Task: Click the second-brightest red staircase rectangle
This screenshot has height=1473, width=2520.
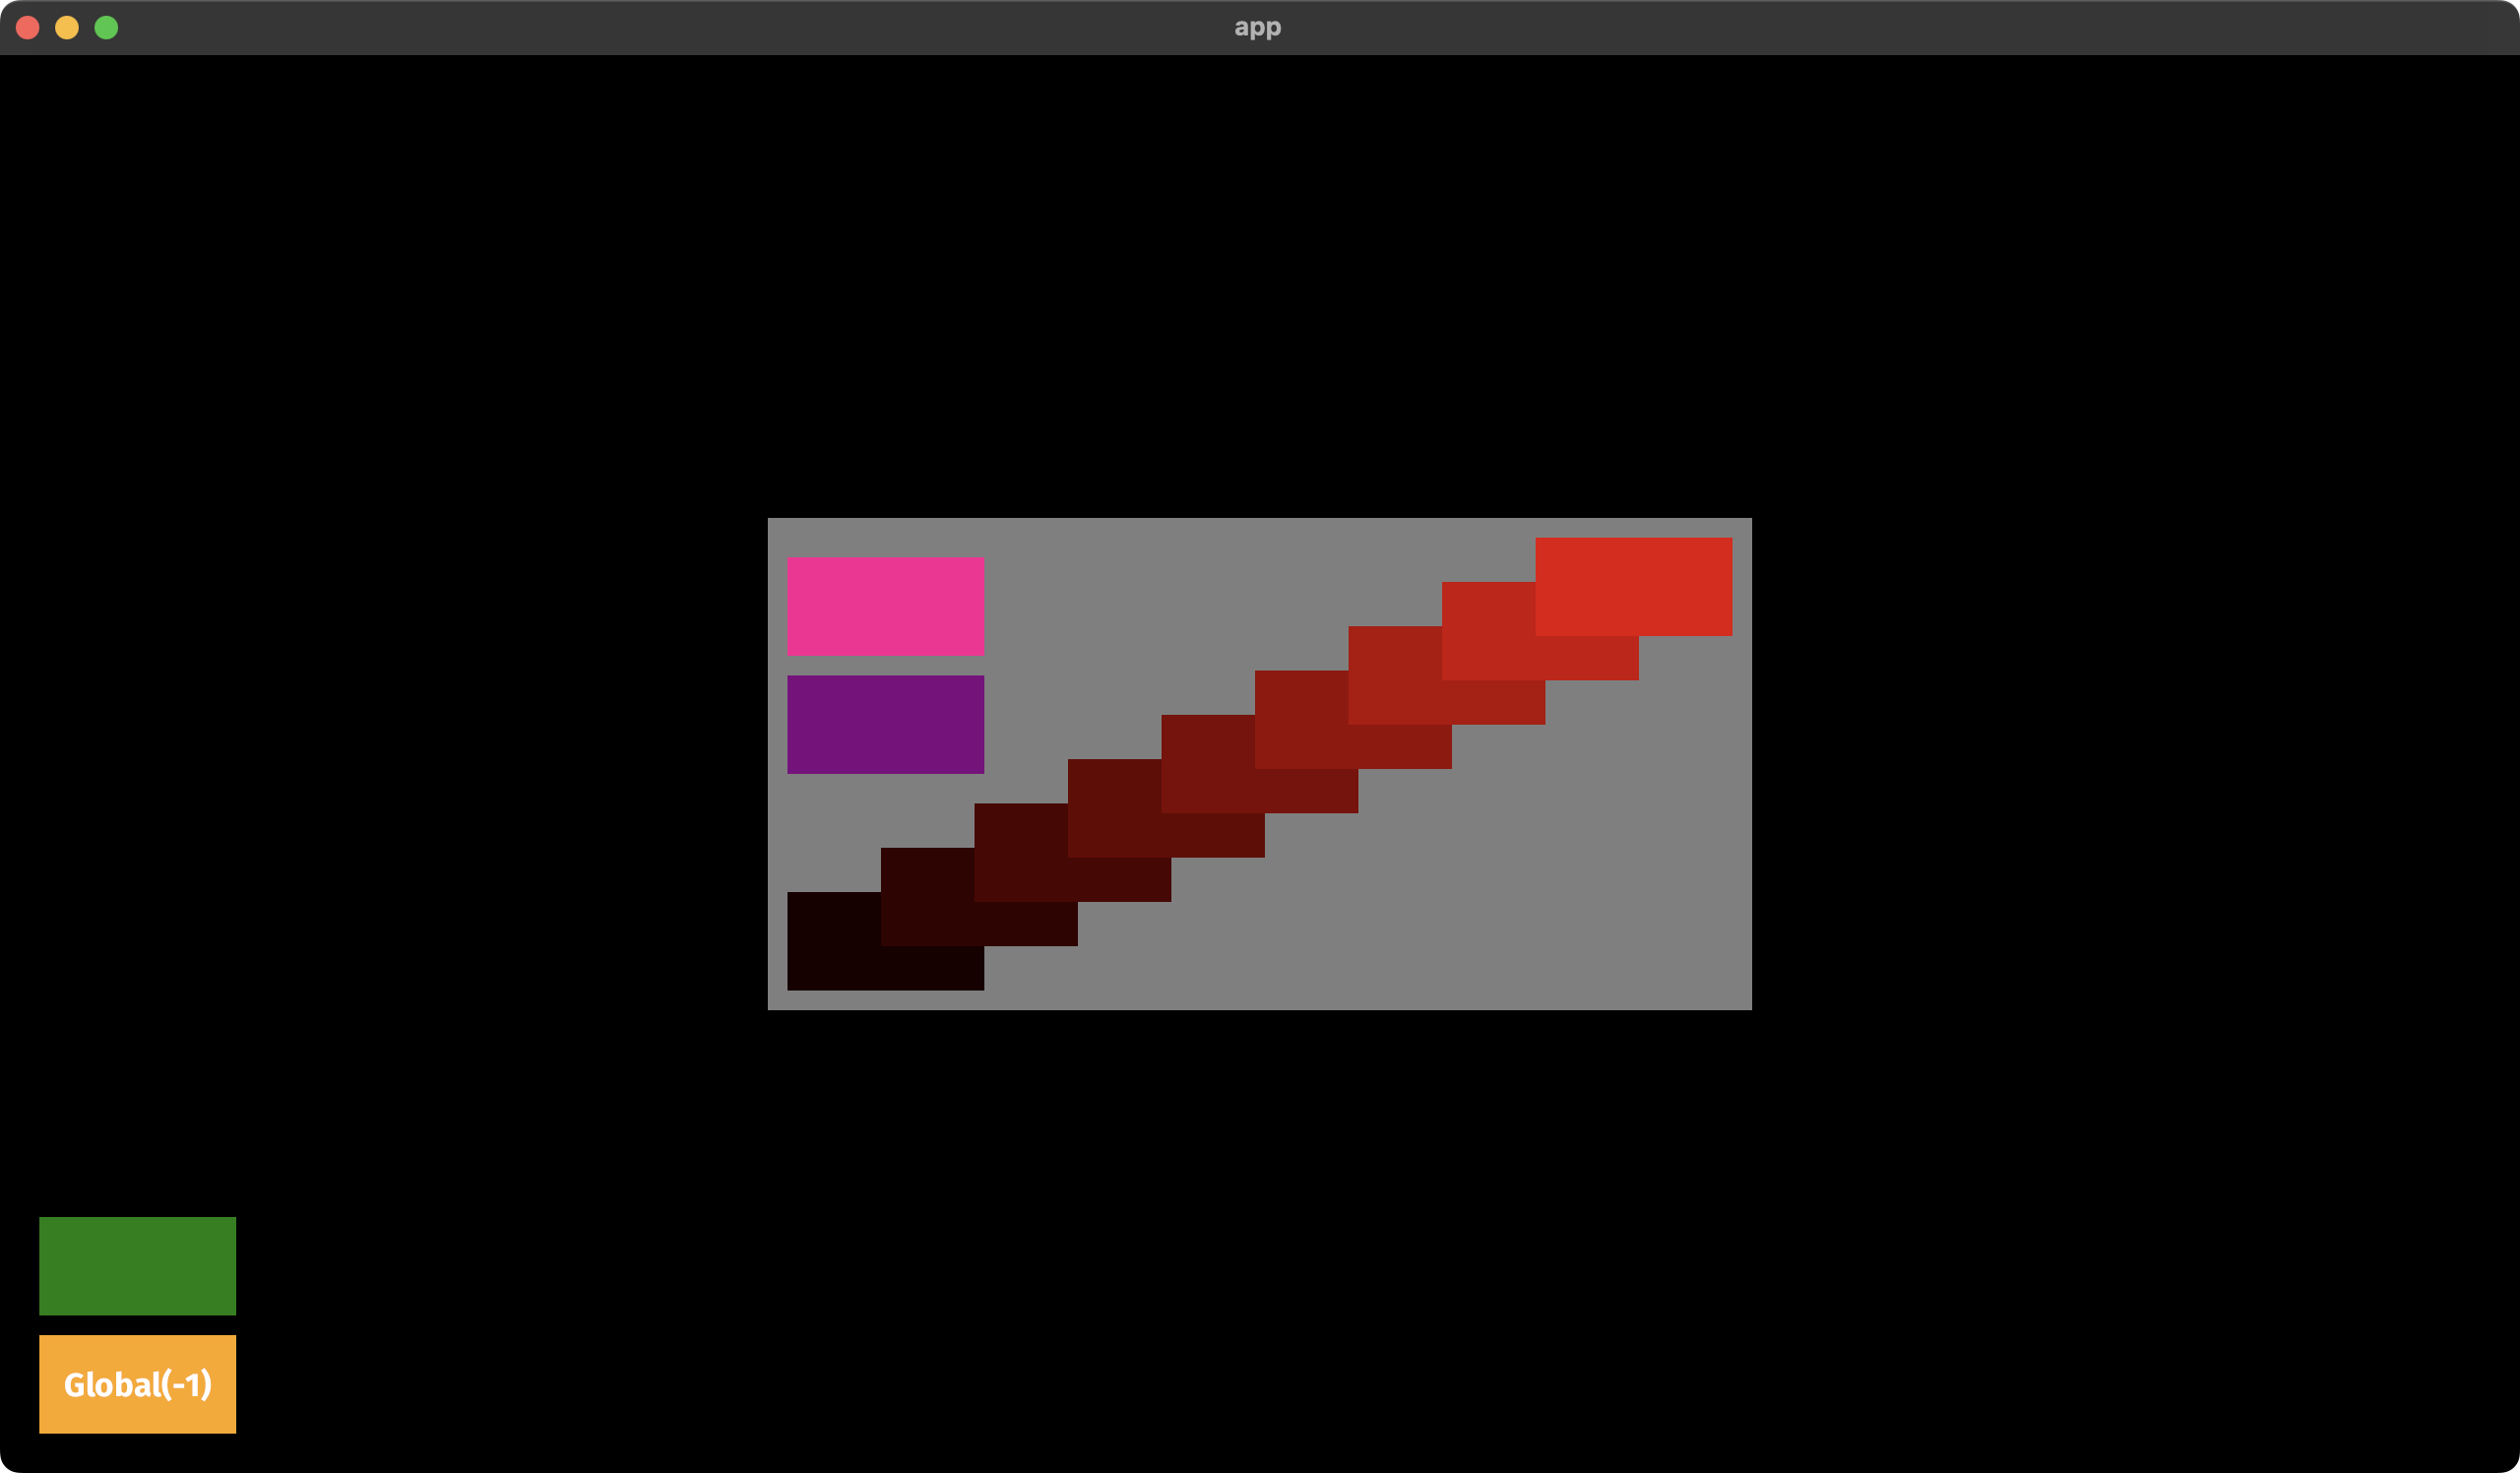Action: point(1487,630)
